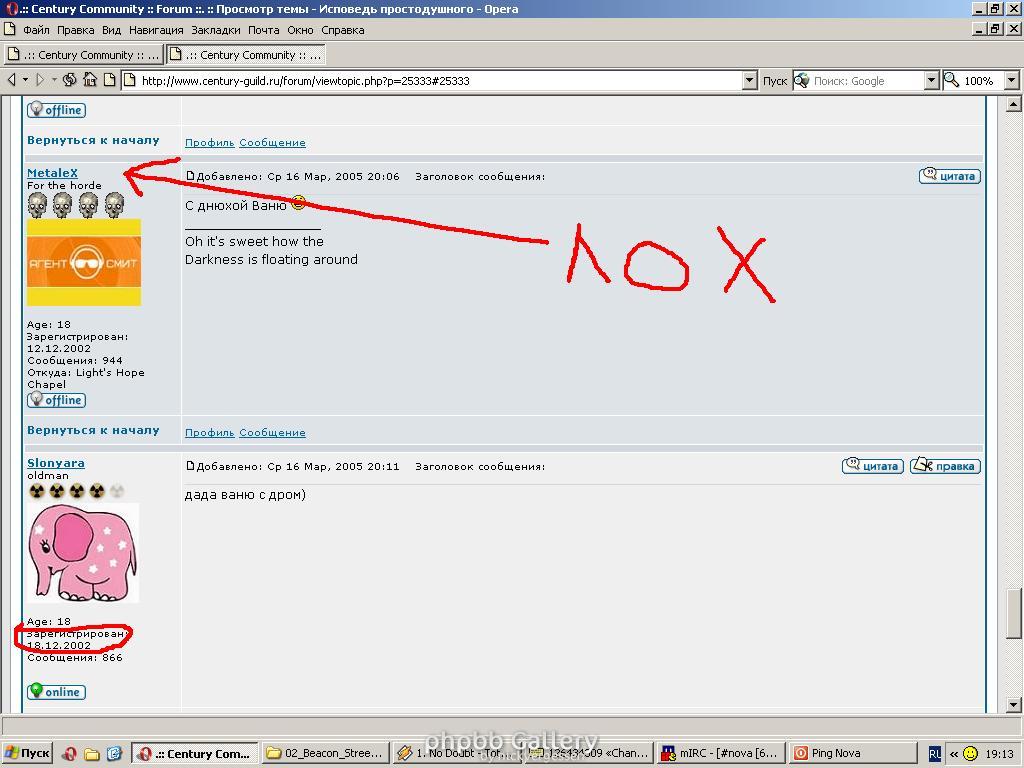
Task: Open the Закладки menu
Action: pyautogui.click(x=215, y=30)
